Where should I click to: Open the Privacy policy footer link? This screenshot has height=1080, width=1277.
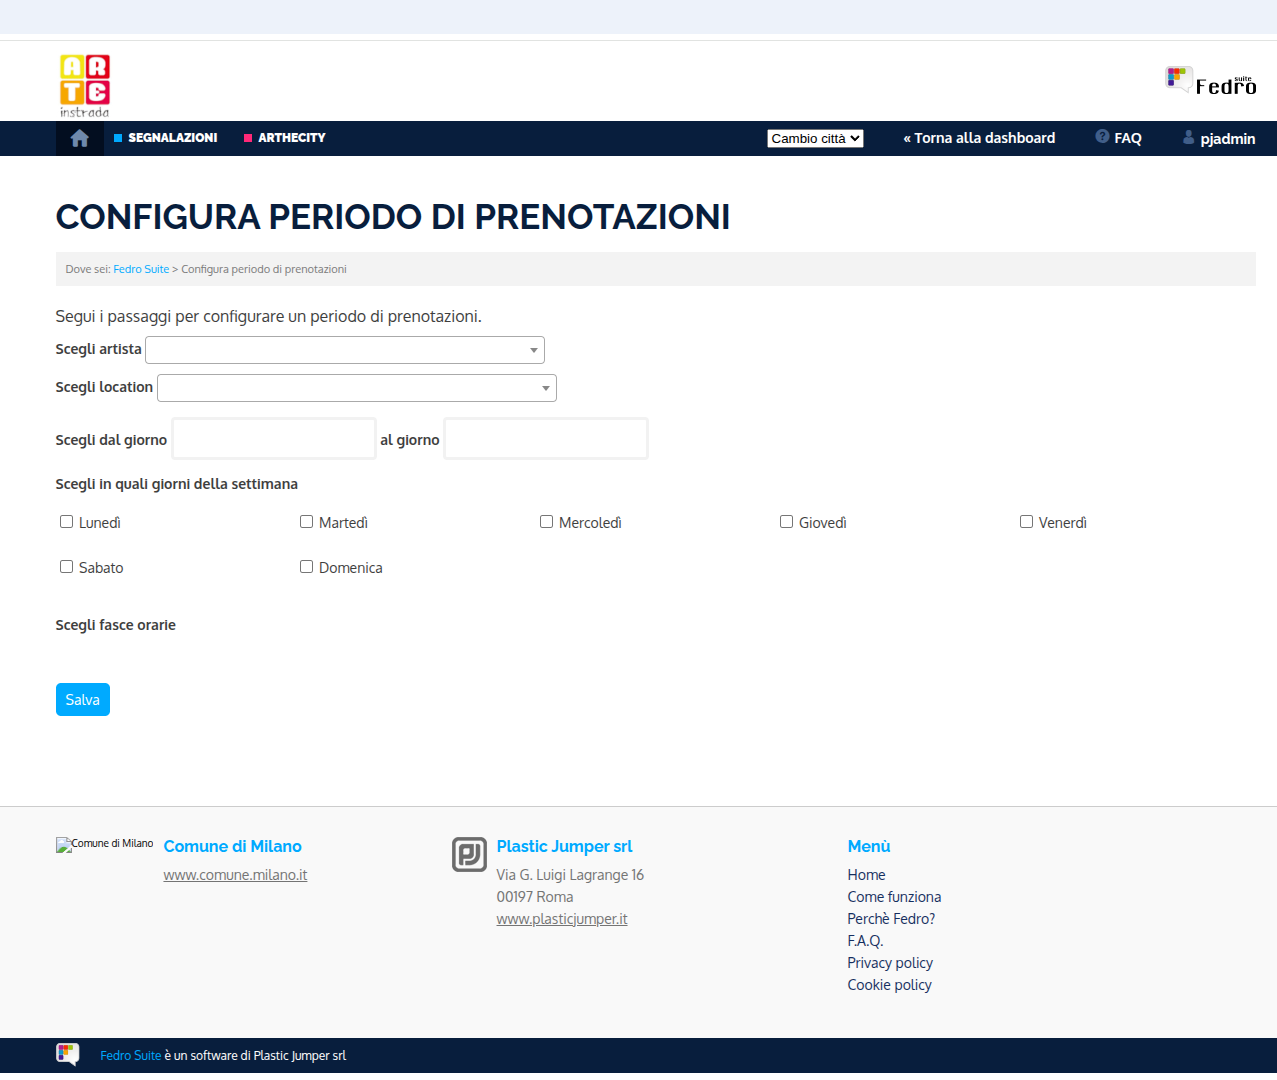coord(890,963)
